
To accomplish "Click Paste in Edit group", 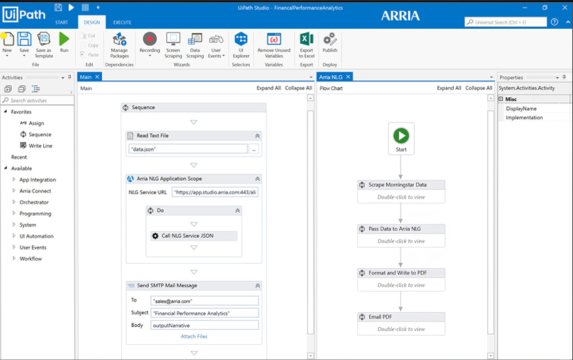I will (x=90, y=54).
